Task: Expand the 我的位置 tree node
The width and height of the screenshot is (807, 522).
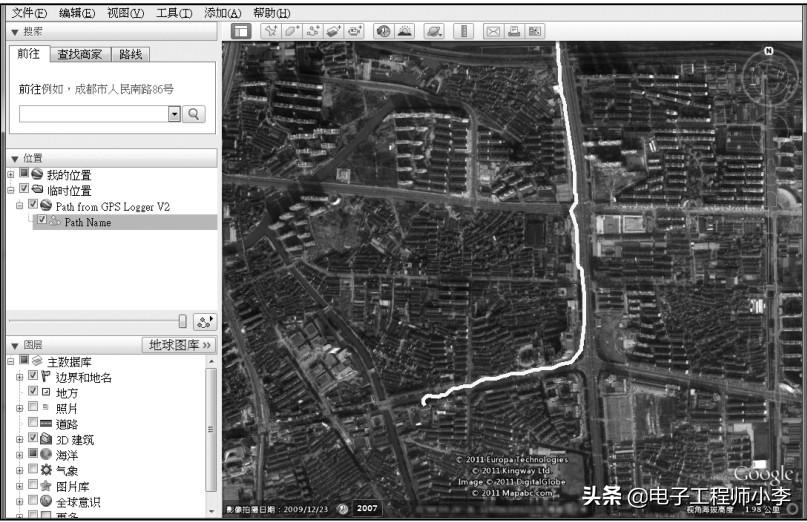Action: [10, 175]
